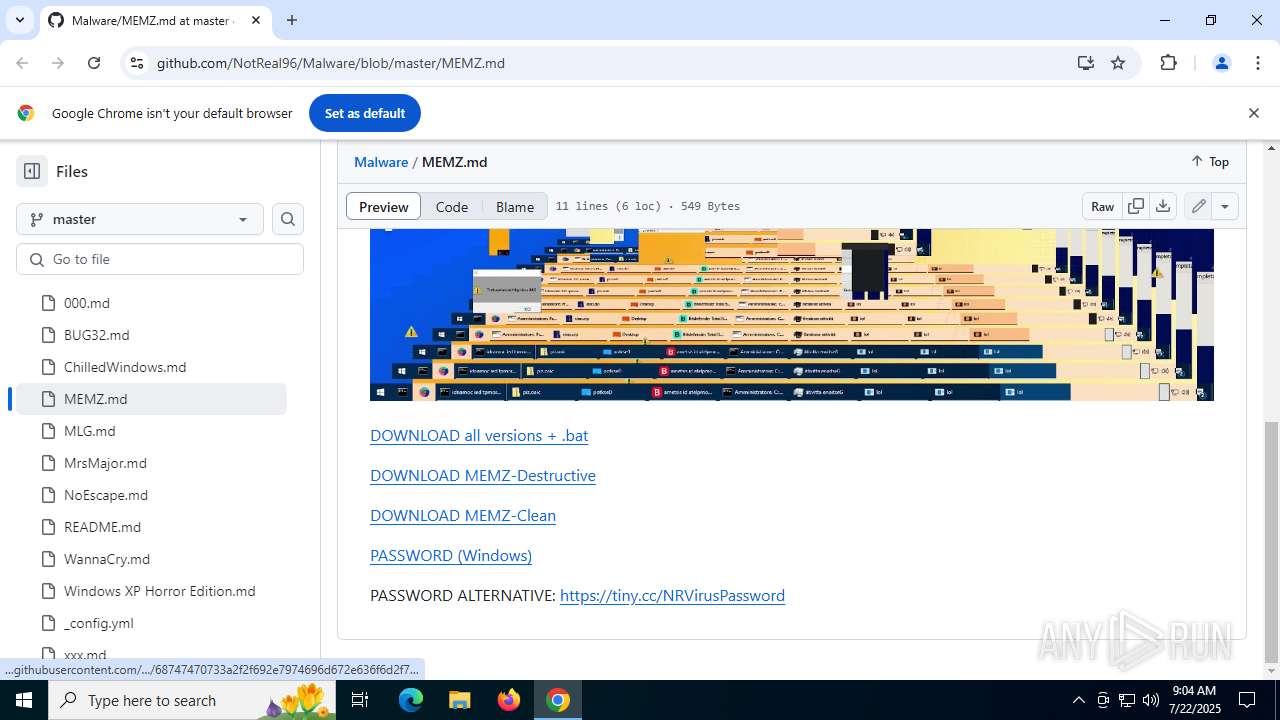Open Chrome extensions puzzle icon
1280x720 pixels.
point(1168,63)
